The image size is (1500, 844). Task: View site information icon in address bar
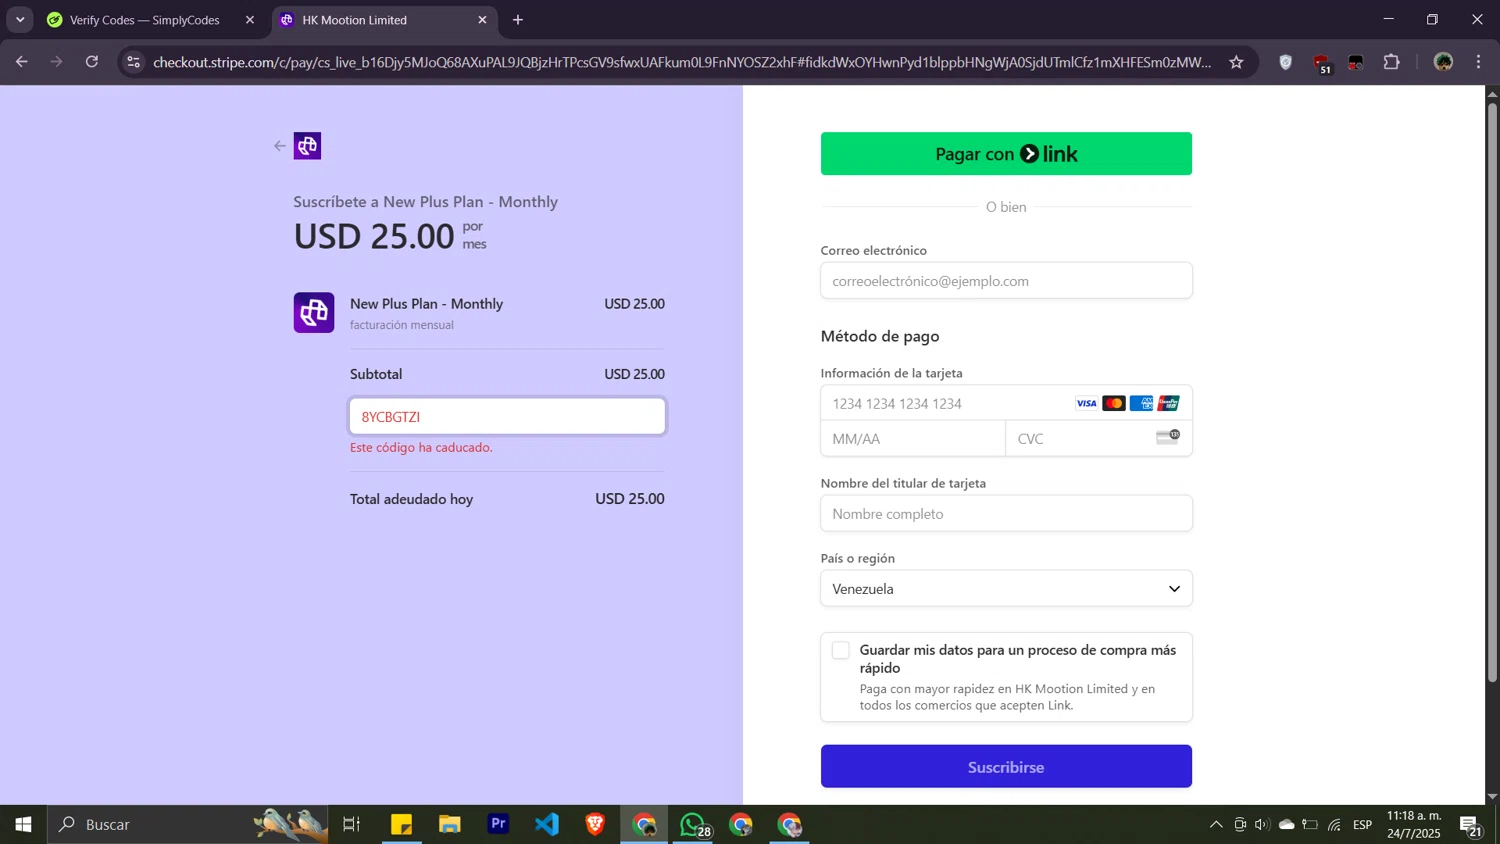[133, 62]
